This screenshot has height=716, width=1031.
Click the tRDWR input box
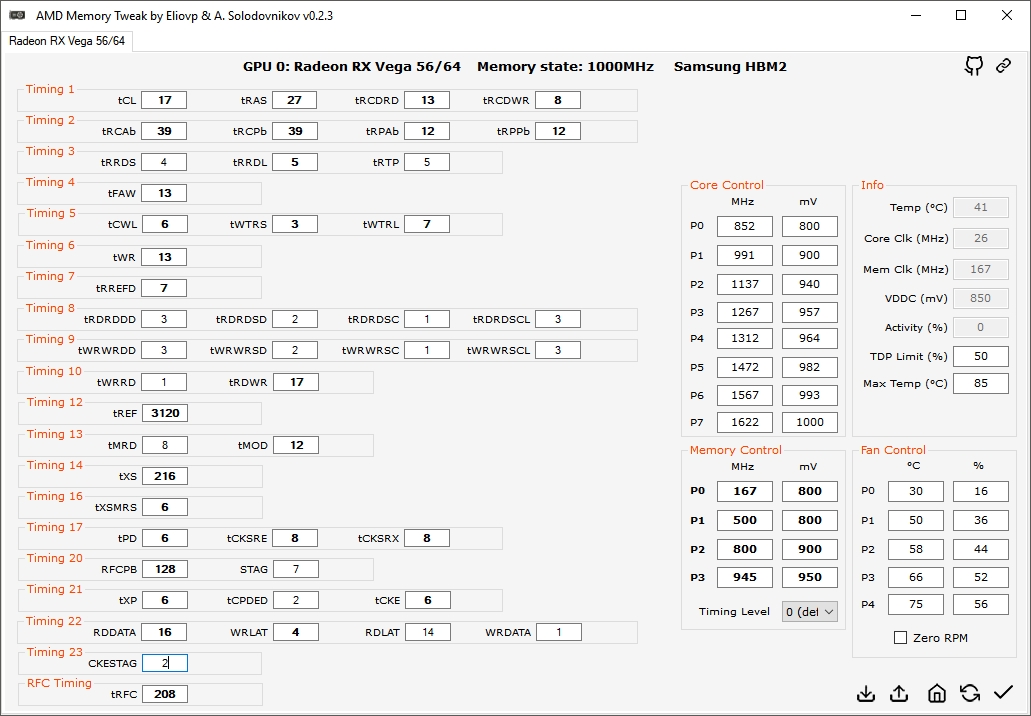pyautogui.click(x=296, y=382)
